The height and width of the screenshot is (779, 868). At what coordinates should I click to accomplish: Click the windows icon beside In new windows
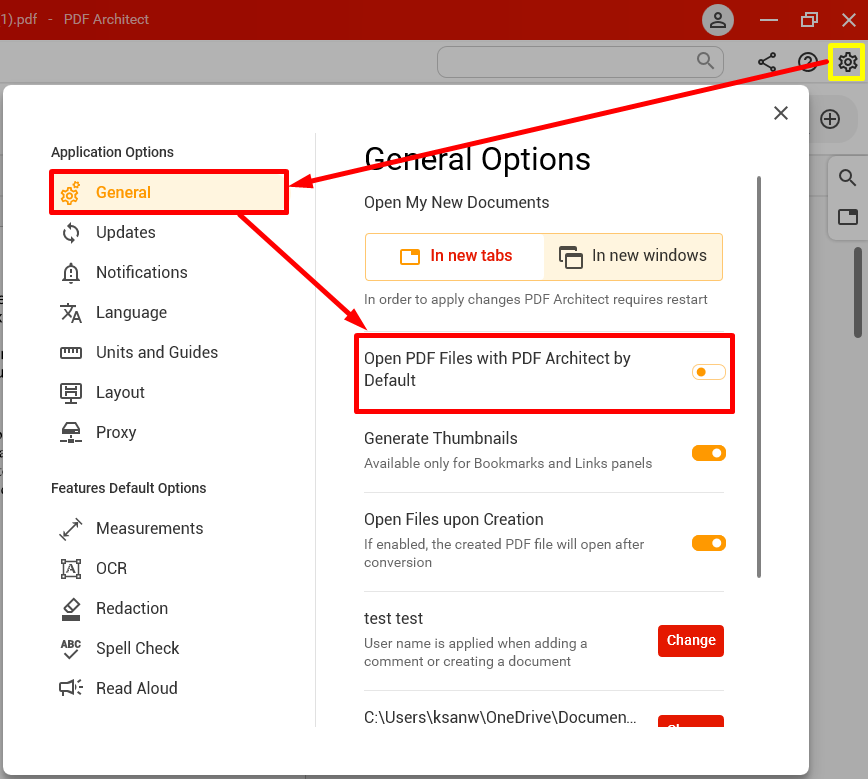pos(570,257)
